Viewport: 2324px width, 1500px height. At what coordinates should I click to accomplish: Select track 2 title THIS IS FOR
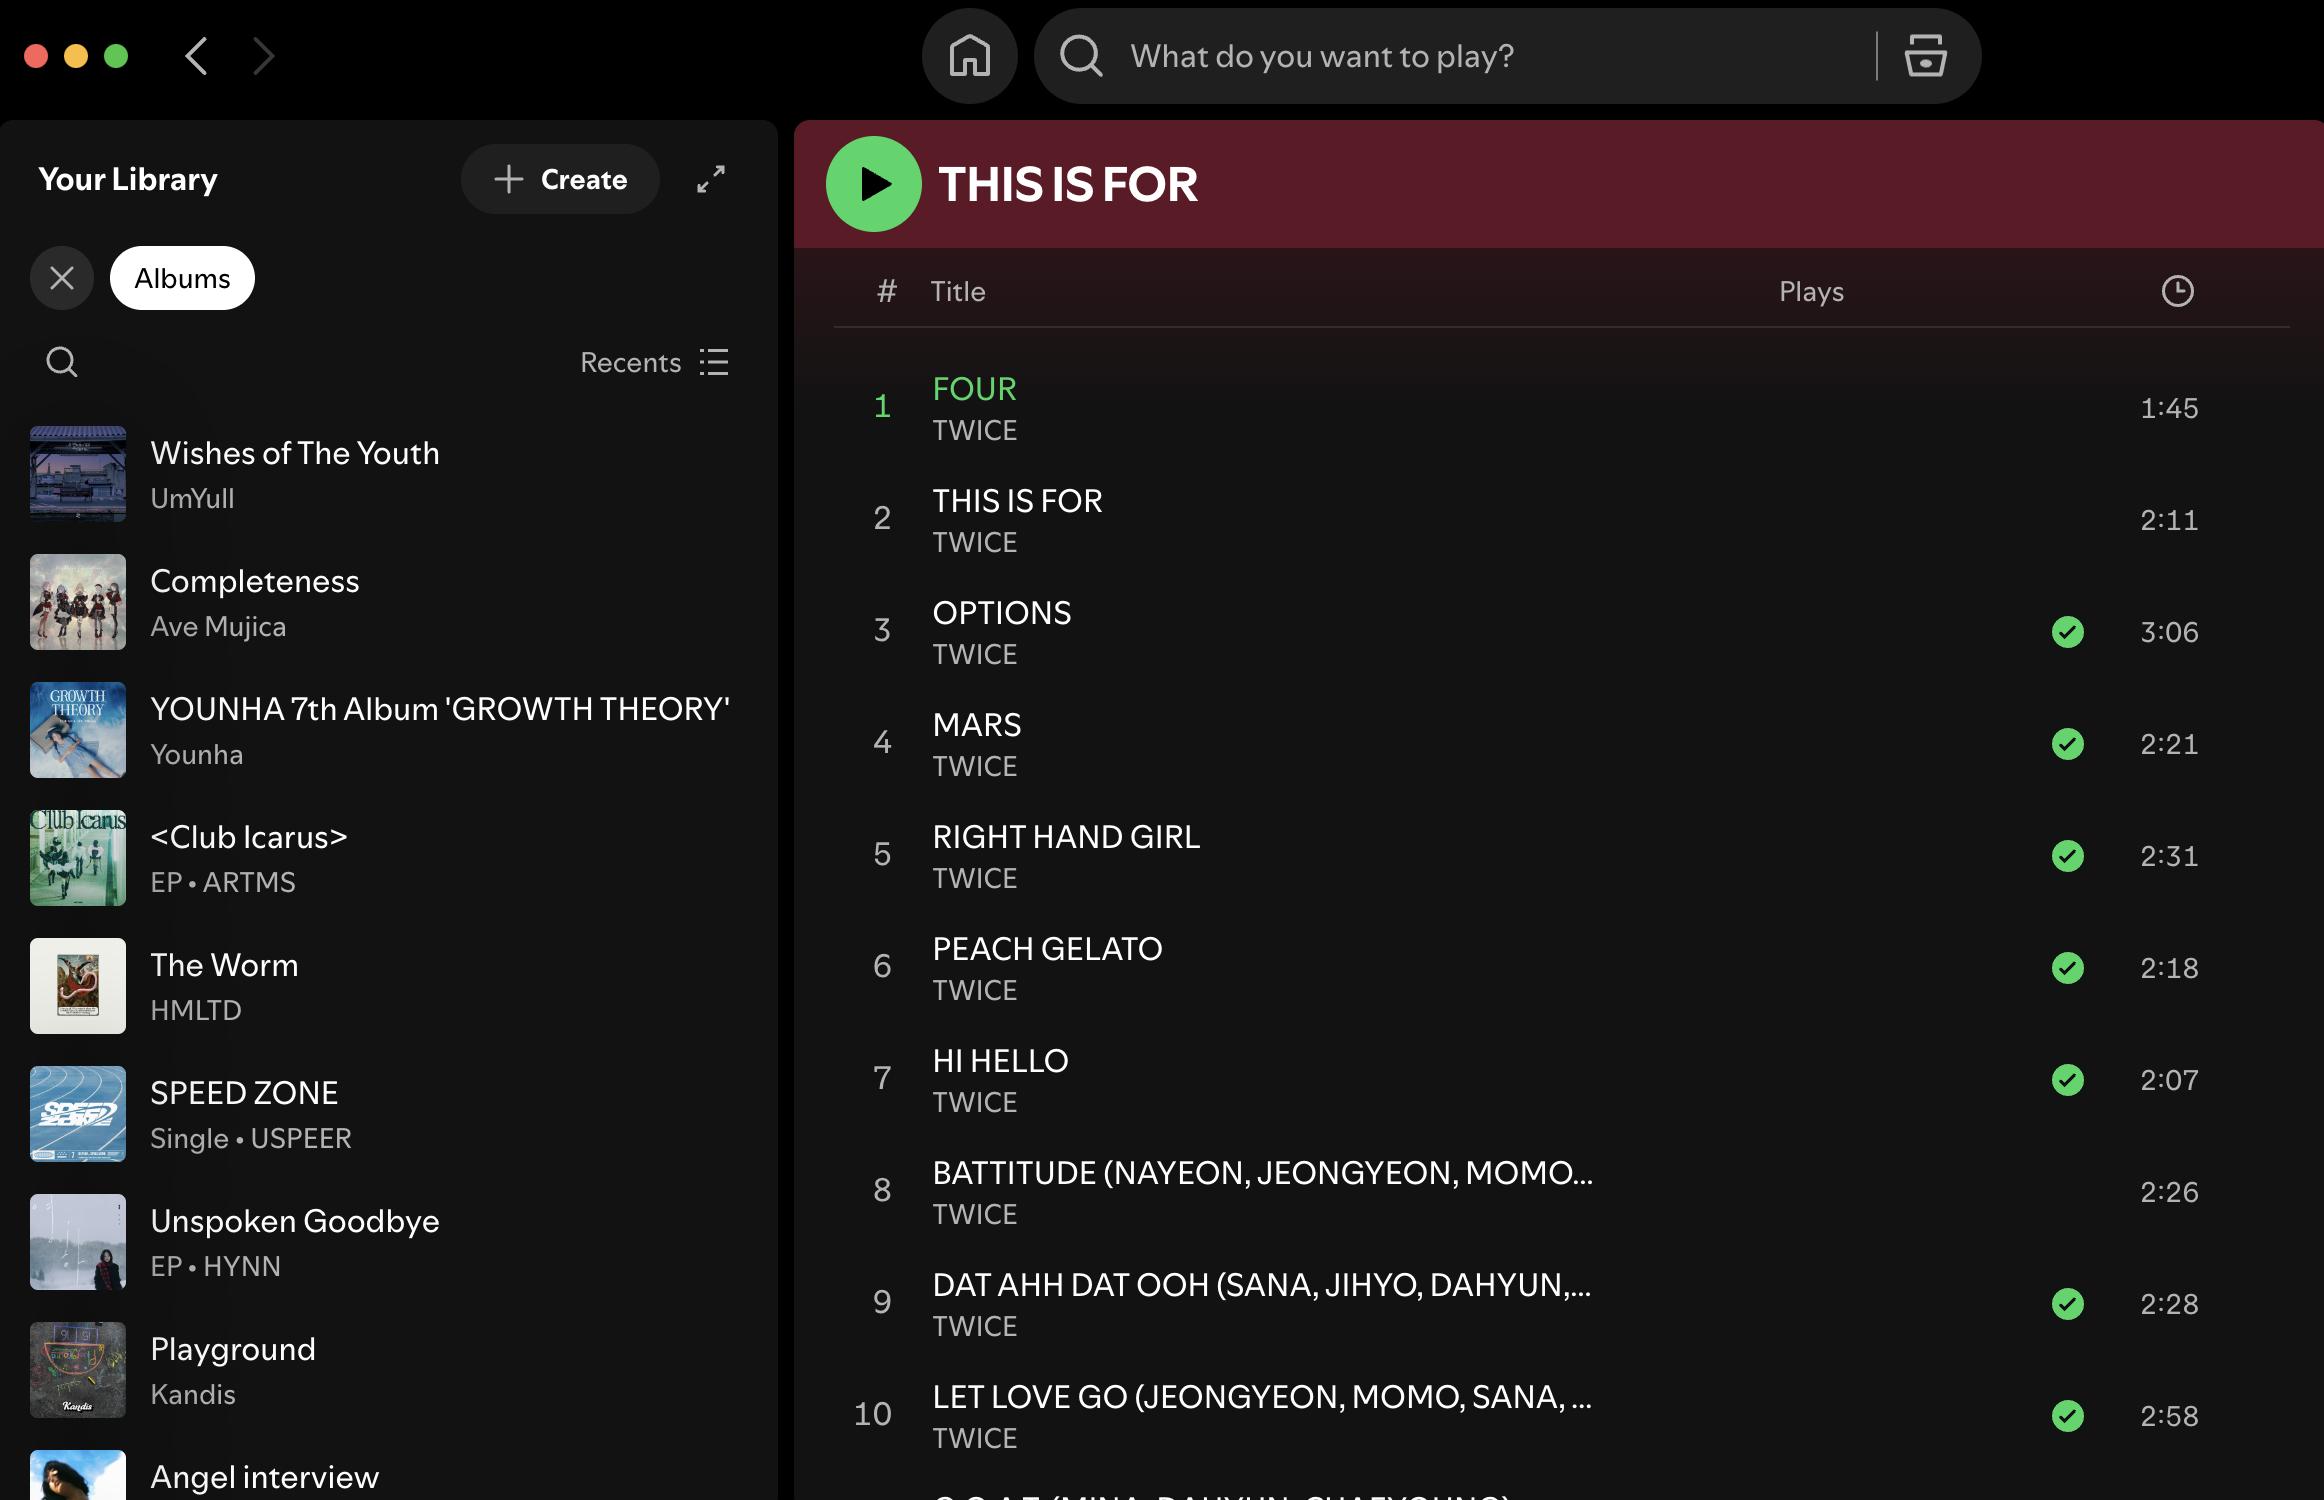(x=1017, y=501)
